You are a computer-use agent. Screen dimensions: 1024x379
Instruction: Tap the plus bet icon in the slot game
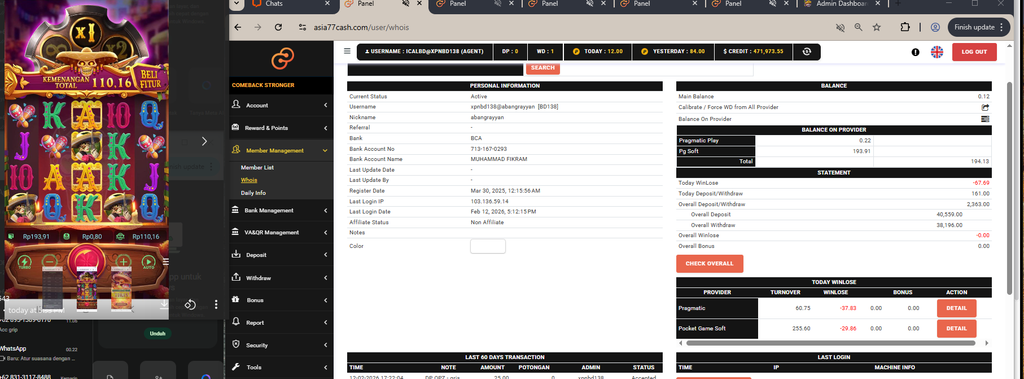pyautogui.click(x=123, y=261)
